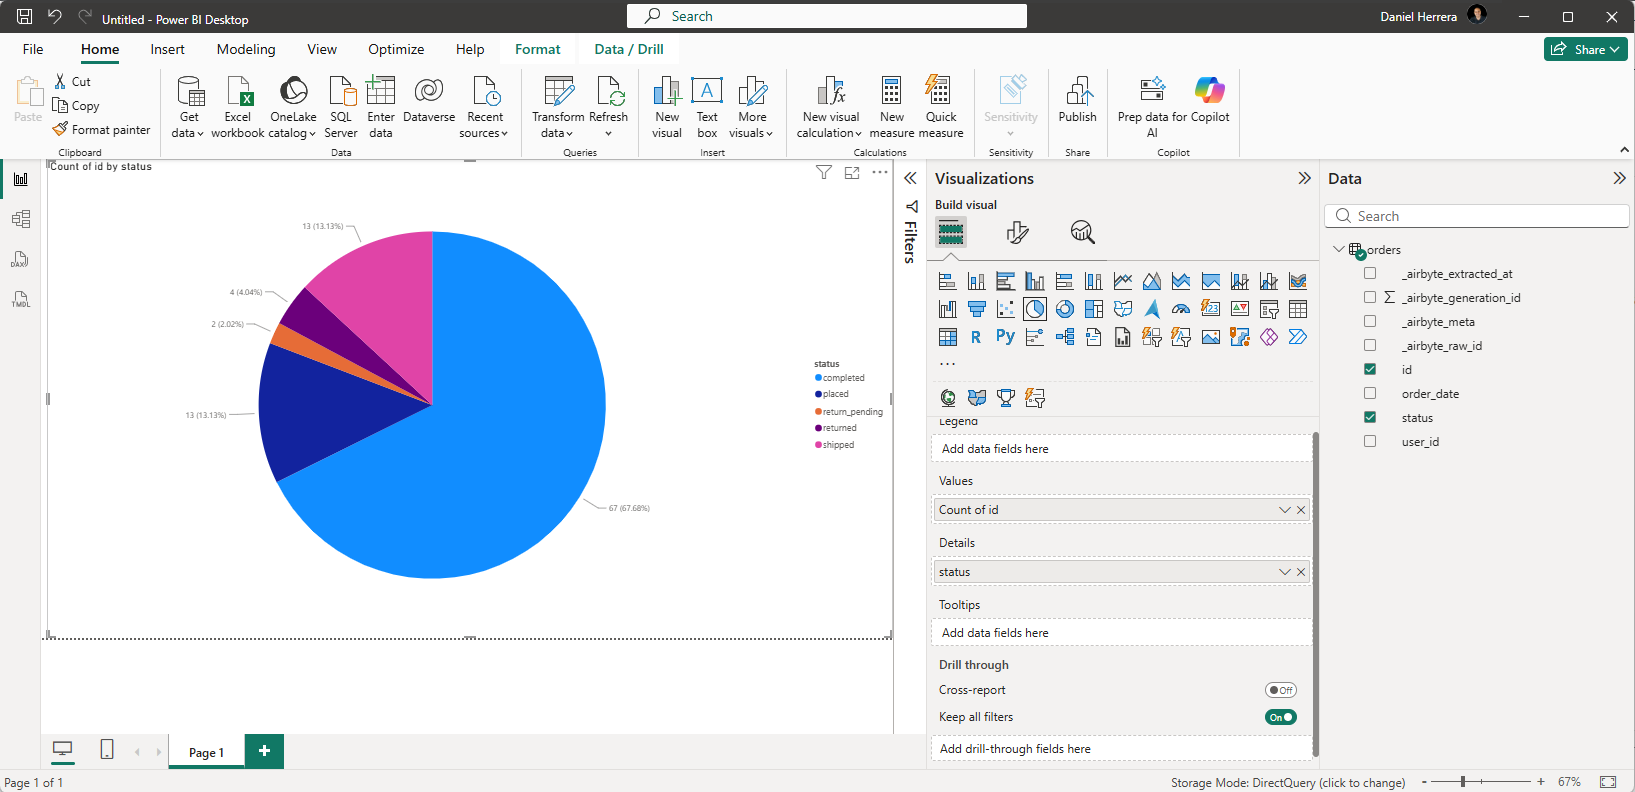
Task: Check the _airbyte_raw_id field
Action: click(1370, 345)
